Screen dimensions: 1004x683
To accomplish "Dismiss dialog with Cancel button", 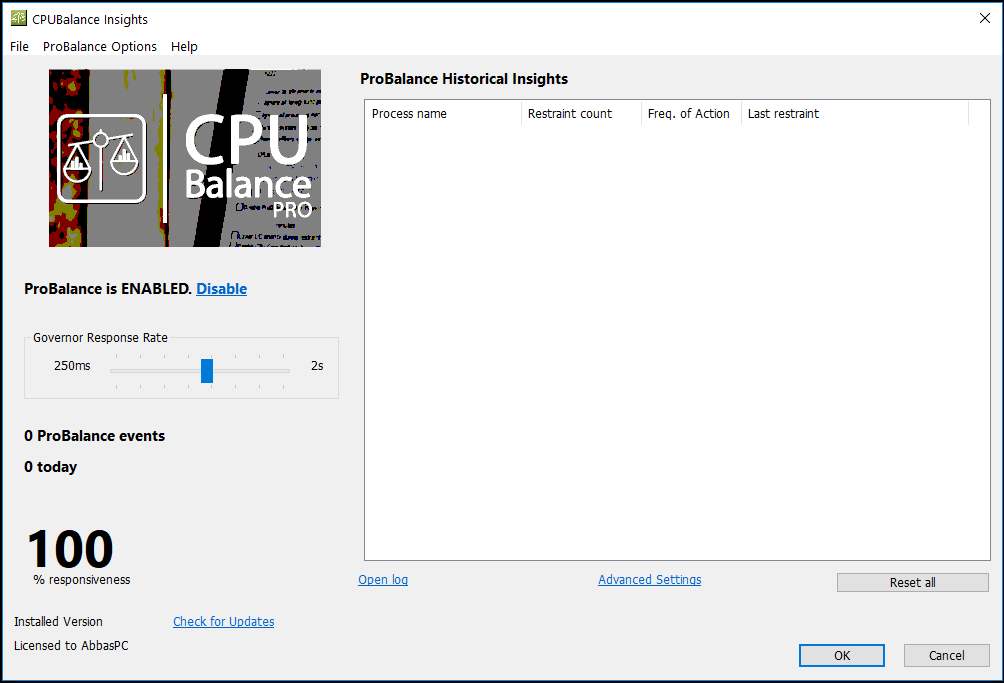I will [x=946, y=655].
